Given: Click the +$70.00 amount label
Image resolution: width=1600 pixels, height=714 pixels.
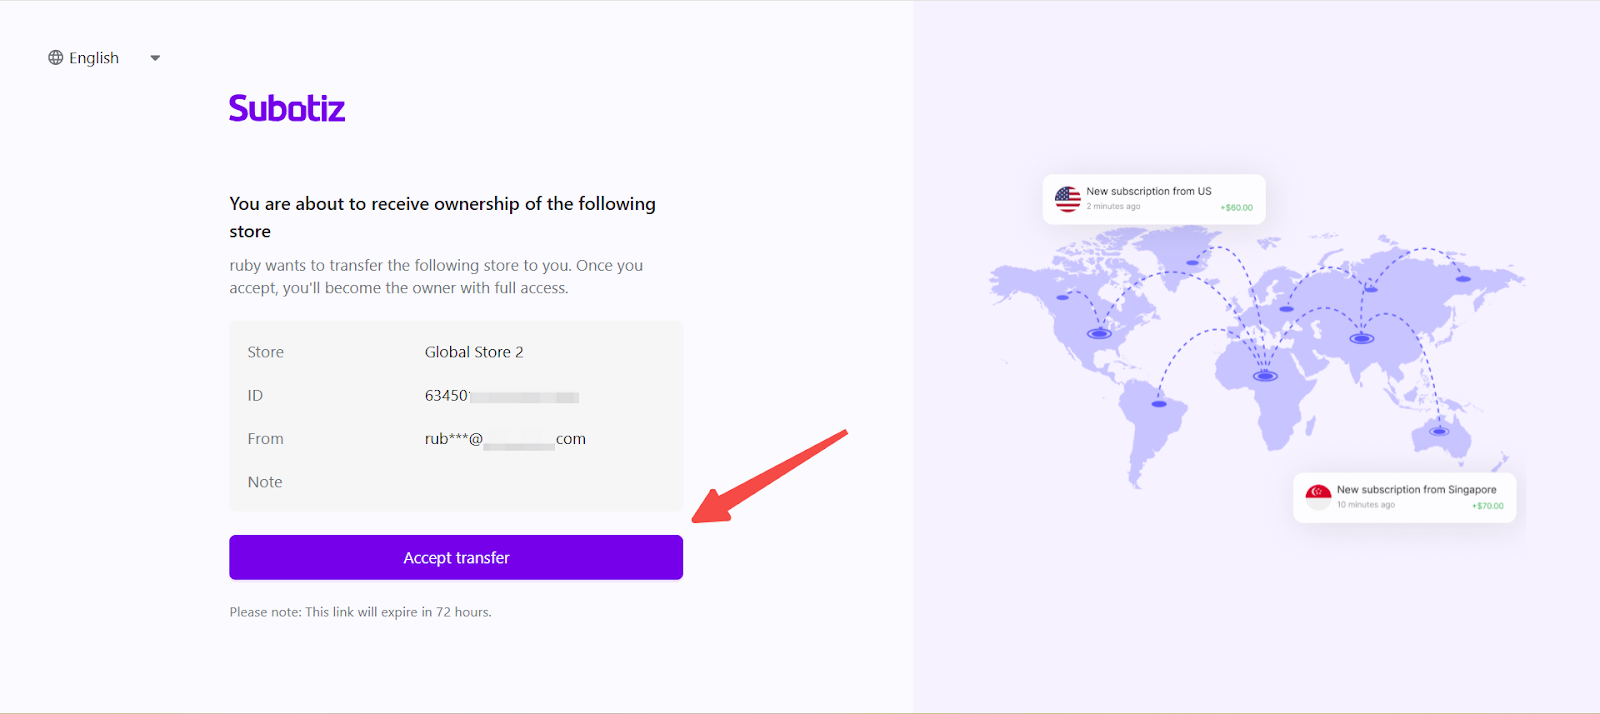Looking at the screenshot, I should pos(1487,506).
